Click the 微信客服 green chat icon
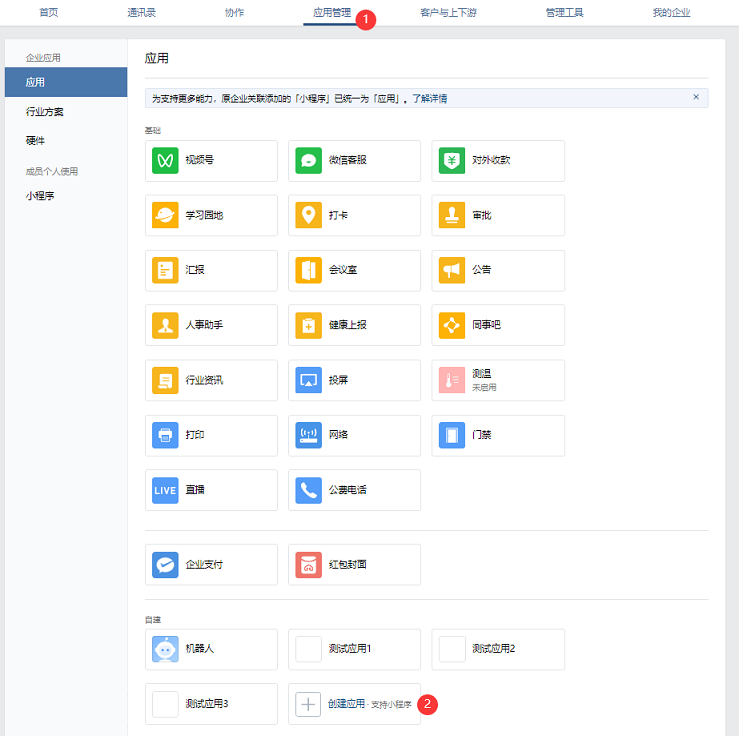Image resolution: width=739 pixels, height=736 pixels. coord(308,160)
